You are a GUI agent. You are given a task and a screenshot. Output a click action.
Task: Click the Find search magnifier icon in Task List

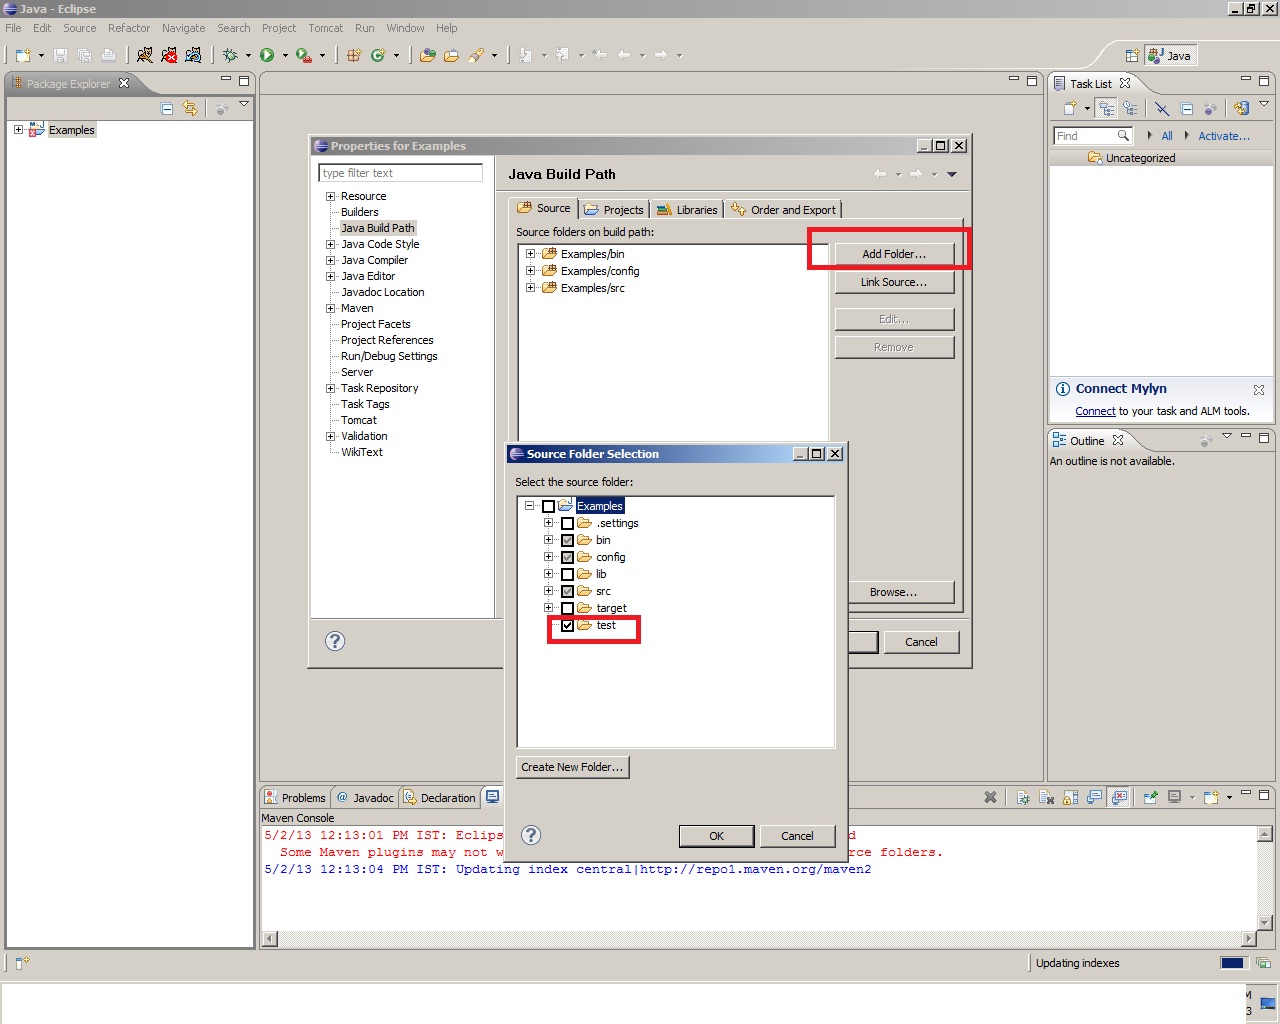click(1123, 135)
